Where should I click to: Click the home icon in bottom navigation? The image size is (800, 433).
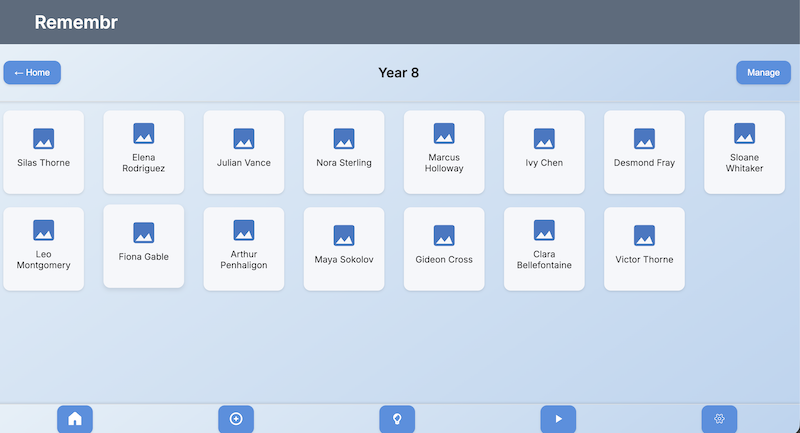(x=75, y=419)
